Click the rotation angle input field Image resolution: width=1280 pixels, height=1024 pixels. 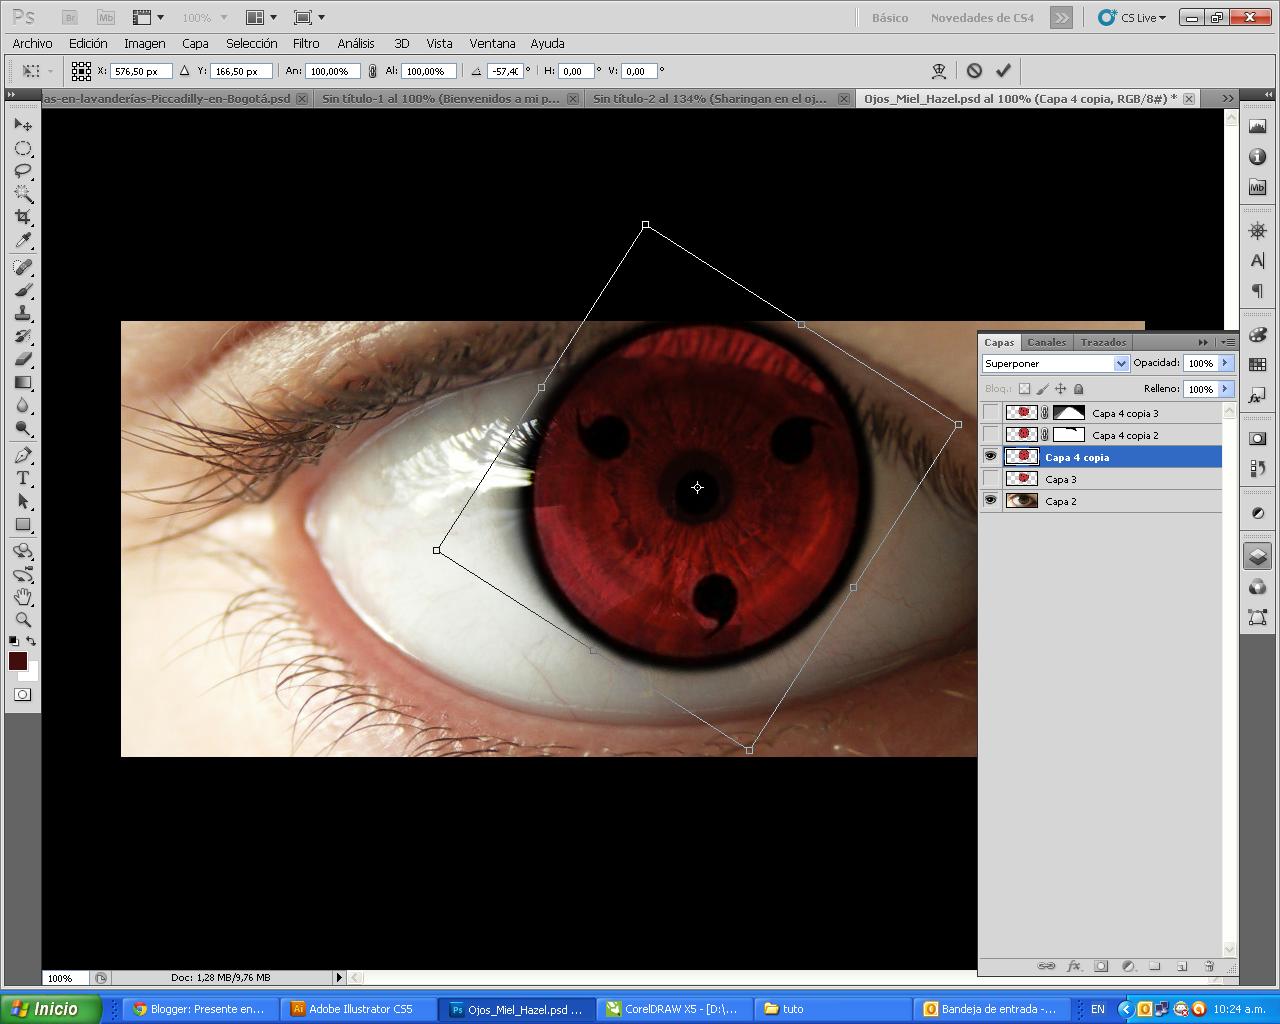pyautogui.click(x=506, y=71)
